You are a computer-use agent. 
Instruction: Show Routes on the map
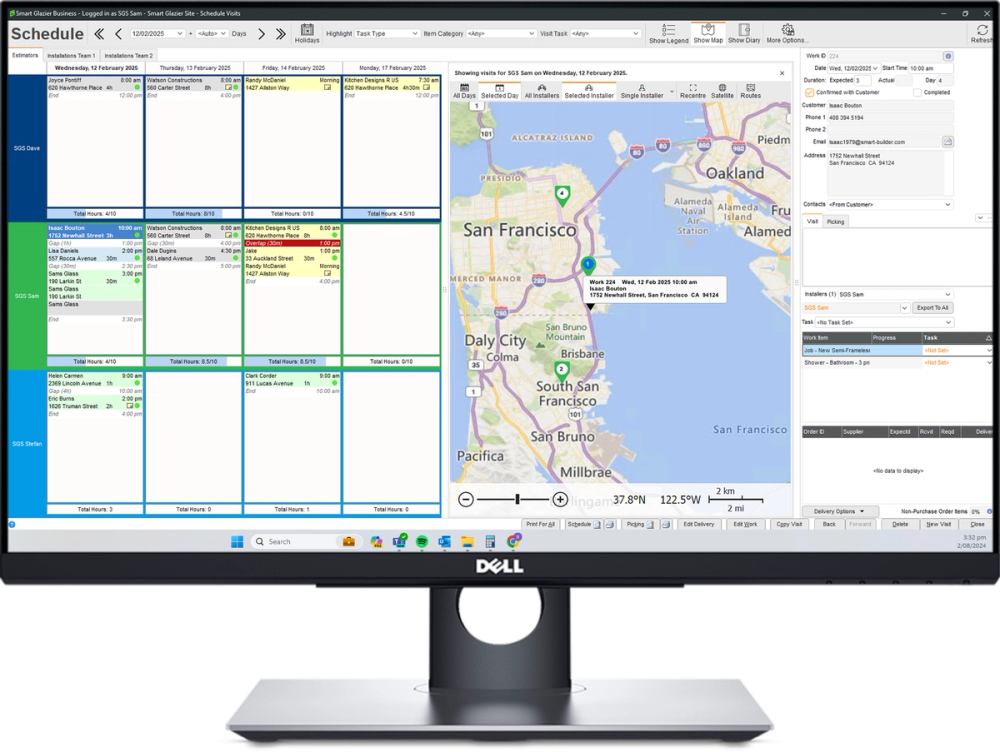(x=751, y=89)
